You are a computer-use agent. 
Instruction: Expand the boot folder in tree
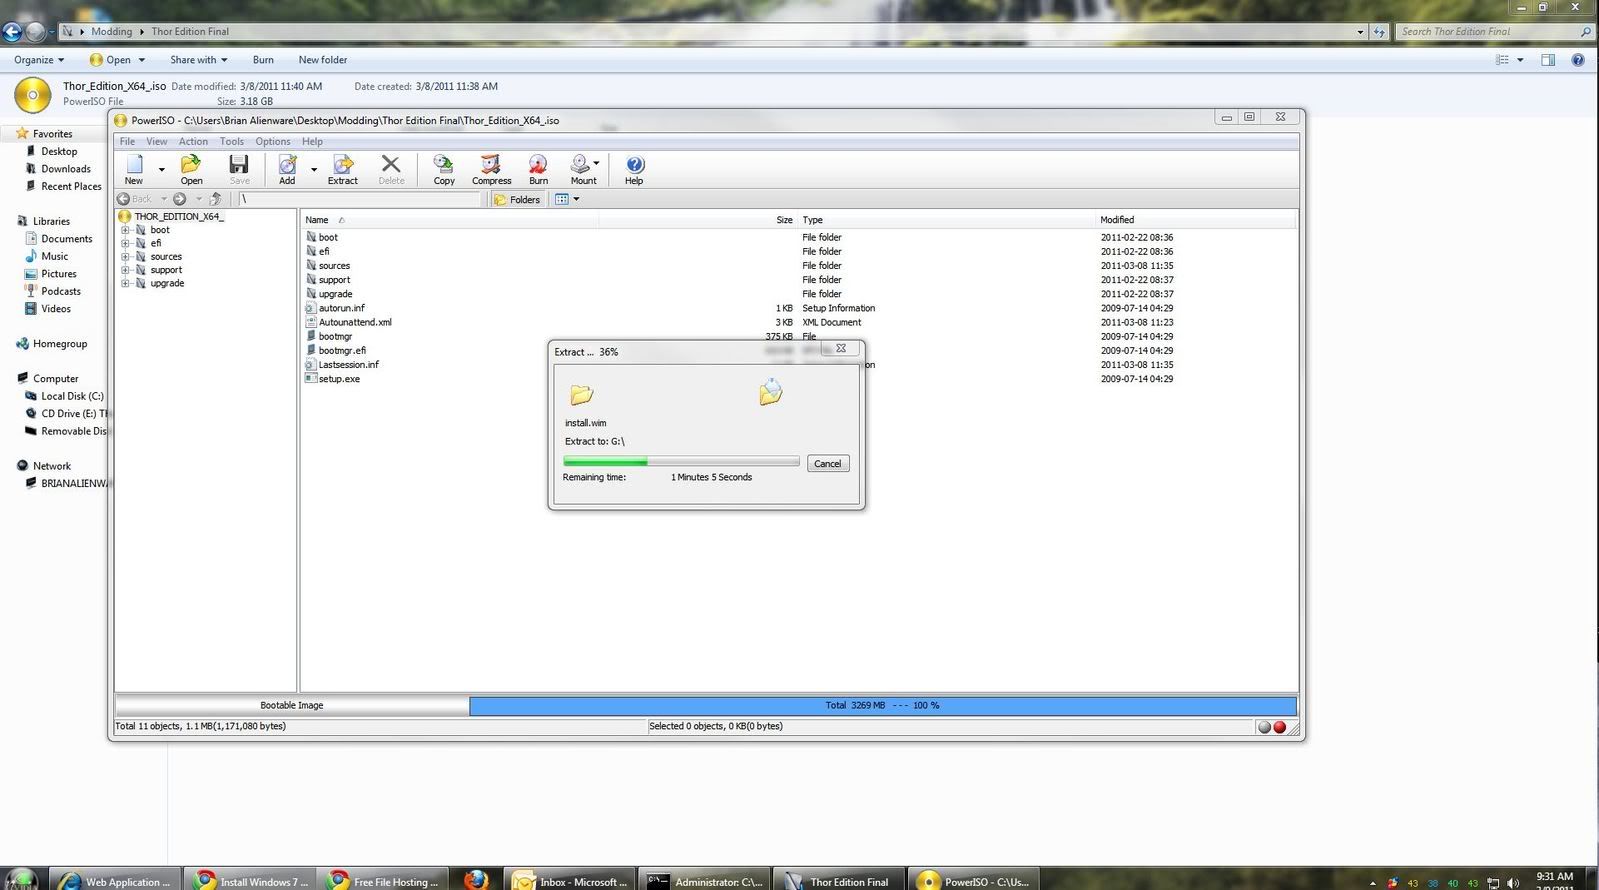(x=126, y=230)
